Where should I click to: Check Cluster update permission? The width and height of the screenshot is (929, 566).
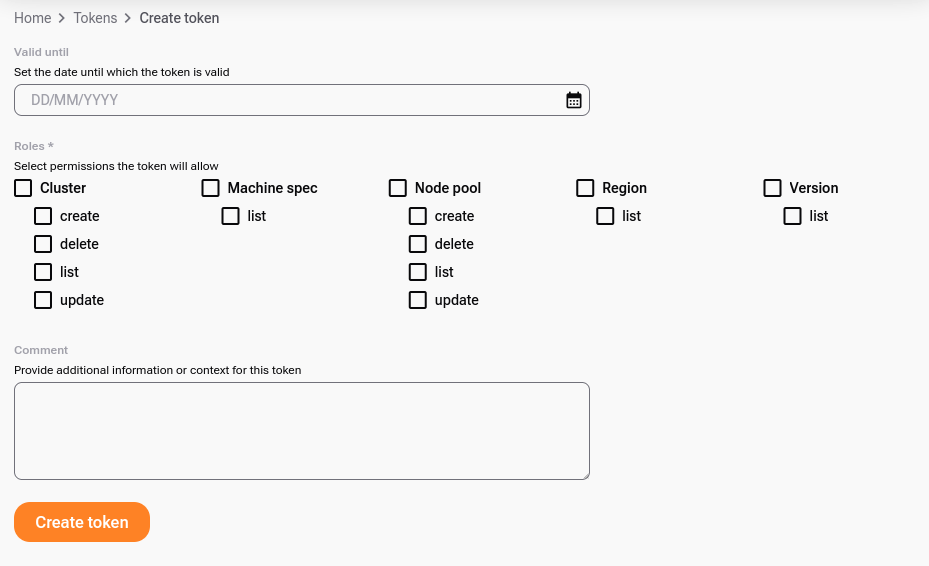43,300
